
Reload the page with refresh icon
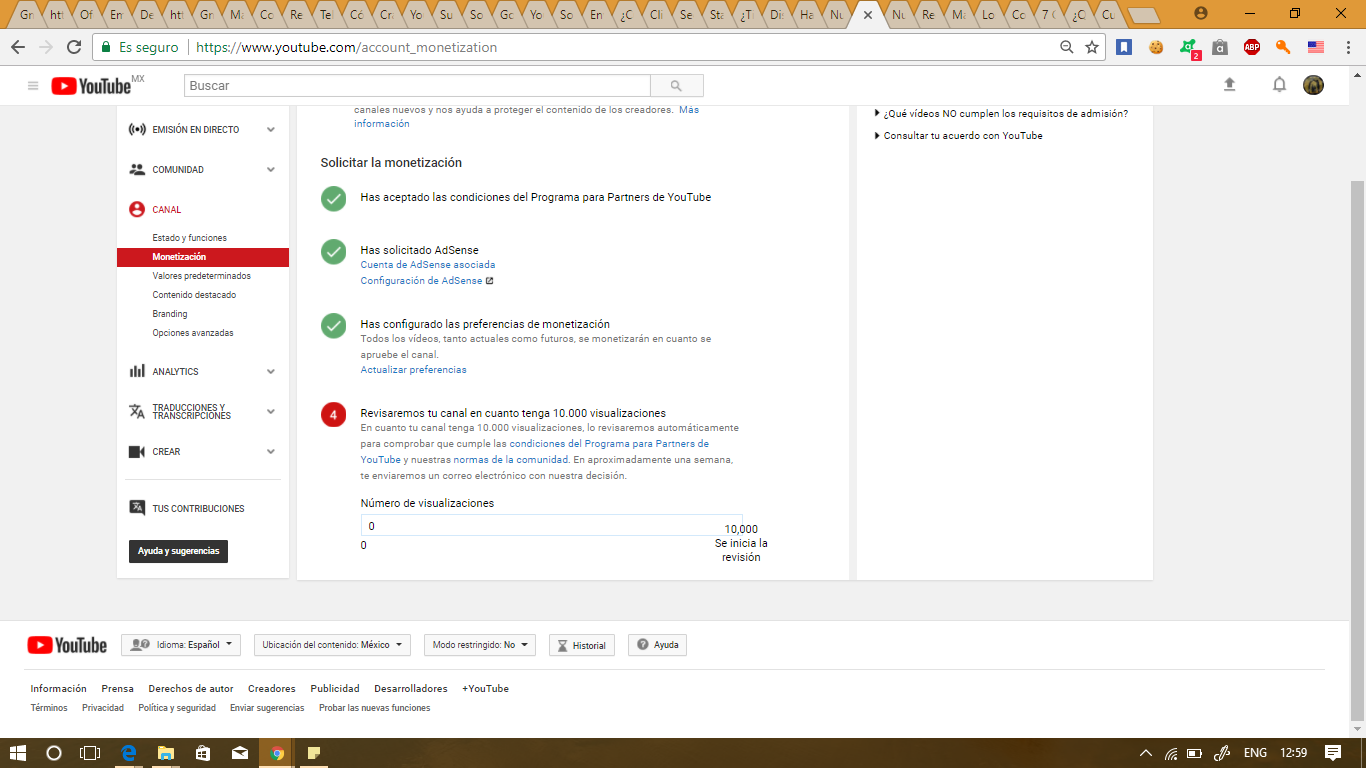point(74,47)
